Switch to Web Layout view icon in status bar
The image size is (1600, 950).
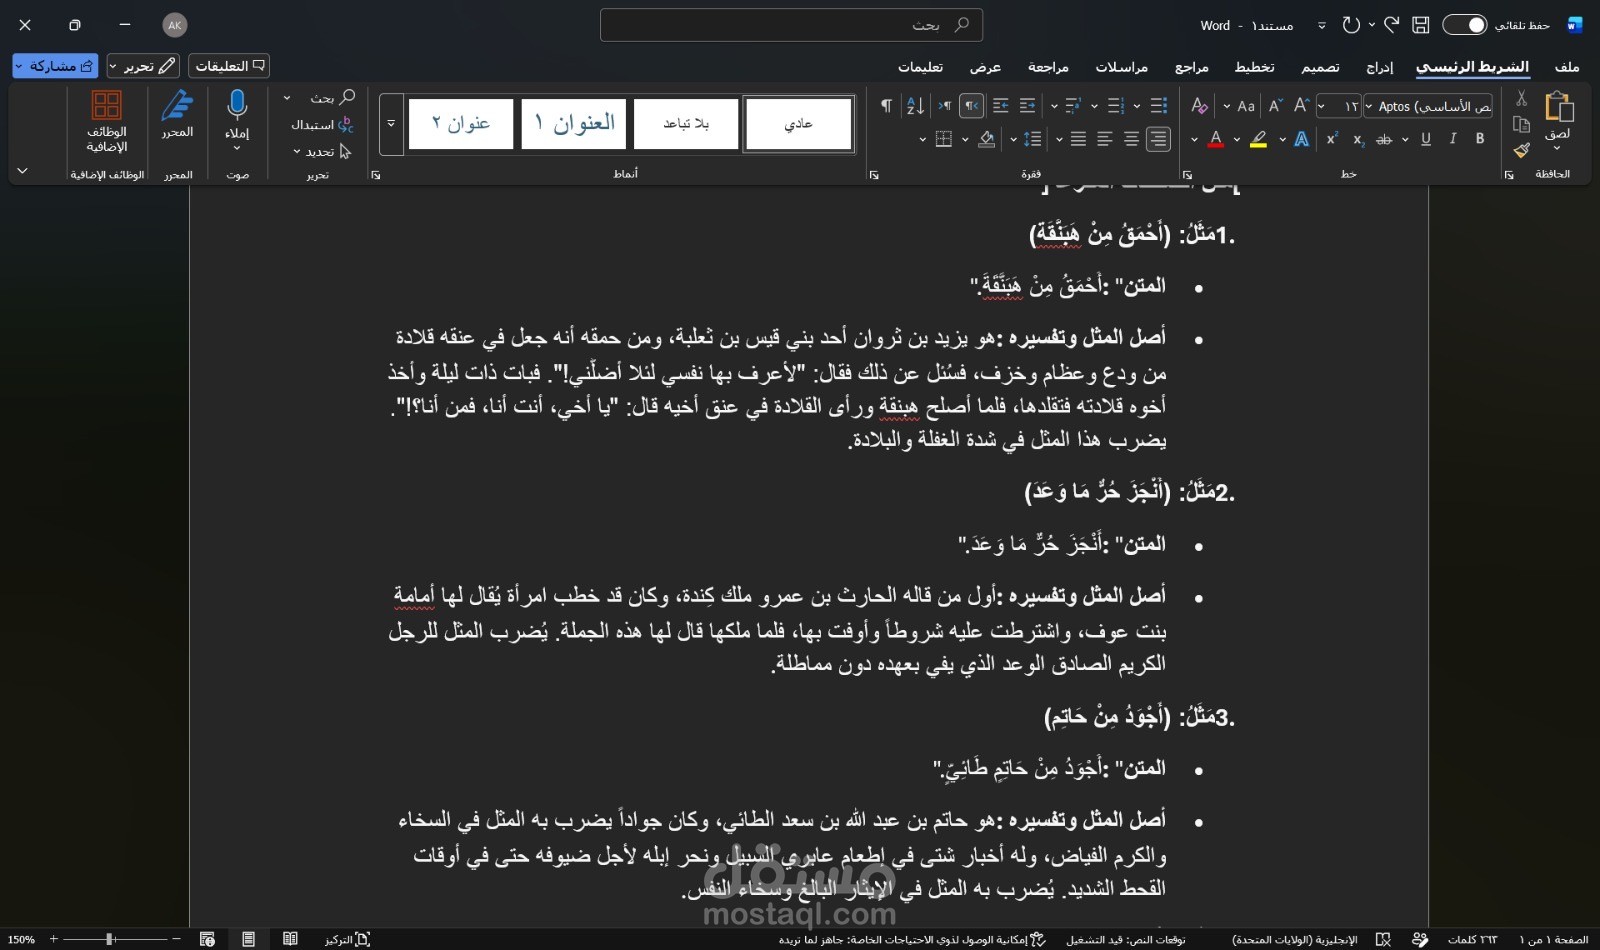click(207, 939)
